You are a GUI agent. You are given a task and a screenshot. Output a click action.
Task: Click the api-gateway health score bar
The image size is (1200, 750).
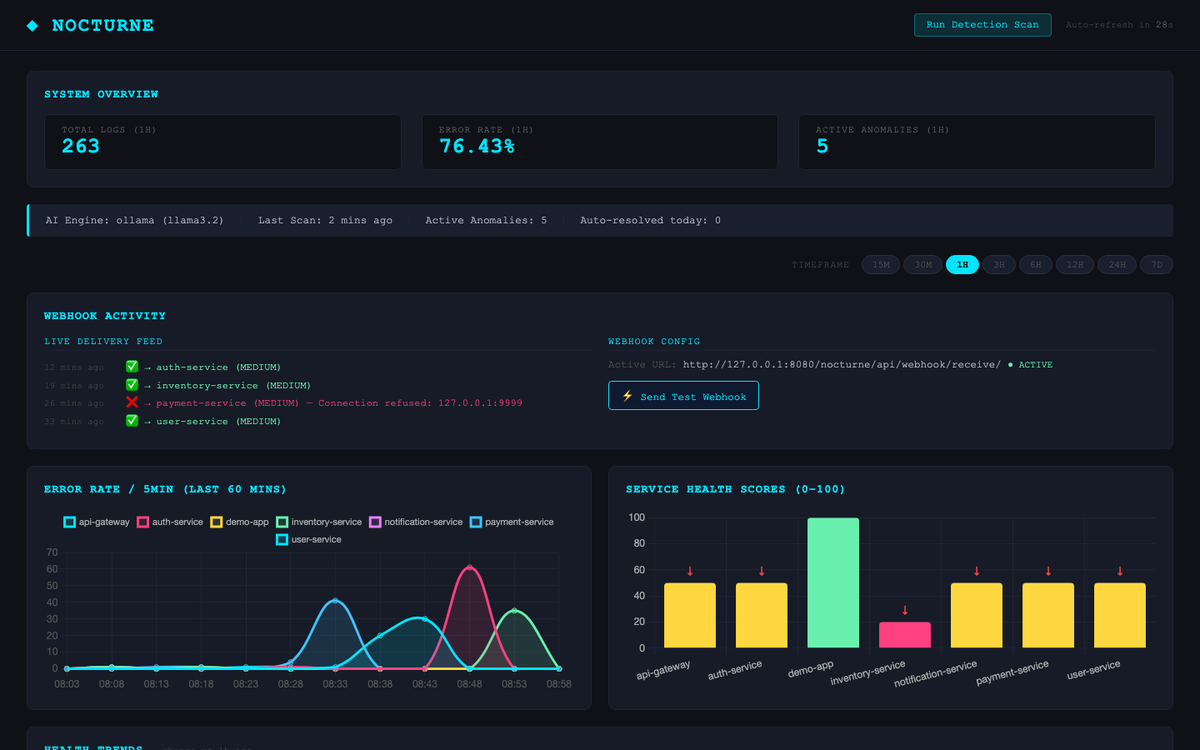pyautogui.click(x=690, y=615)
